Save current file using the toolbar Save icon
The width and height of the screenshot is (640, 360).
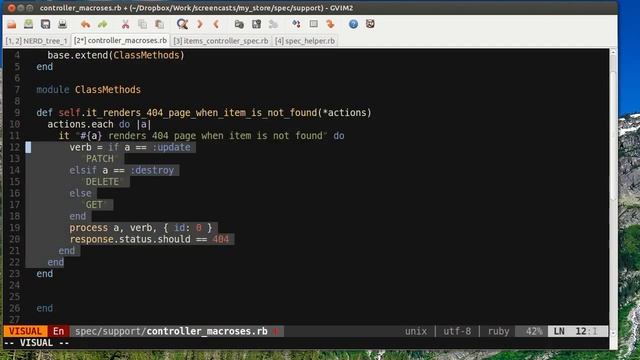click(29, 24)
